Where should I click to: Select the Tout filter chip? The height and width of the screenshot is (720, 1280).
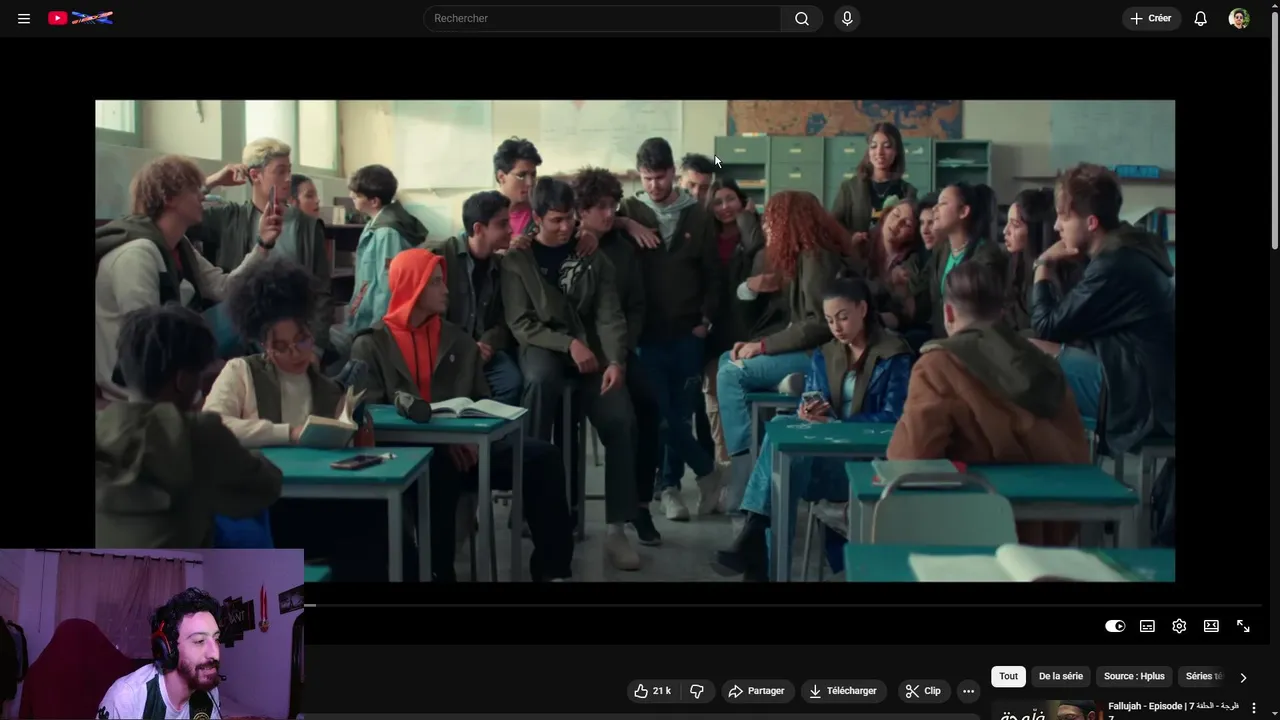[1008, 676]
